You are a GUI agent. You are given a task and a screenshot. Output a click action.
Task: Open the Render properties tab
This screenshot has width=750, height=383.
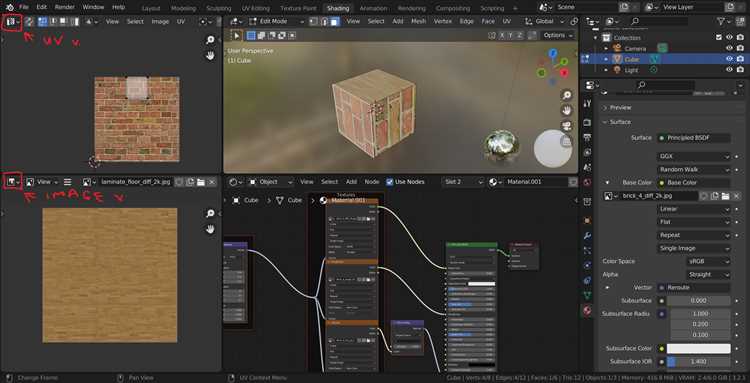pos(587,123)
